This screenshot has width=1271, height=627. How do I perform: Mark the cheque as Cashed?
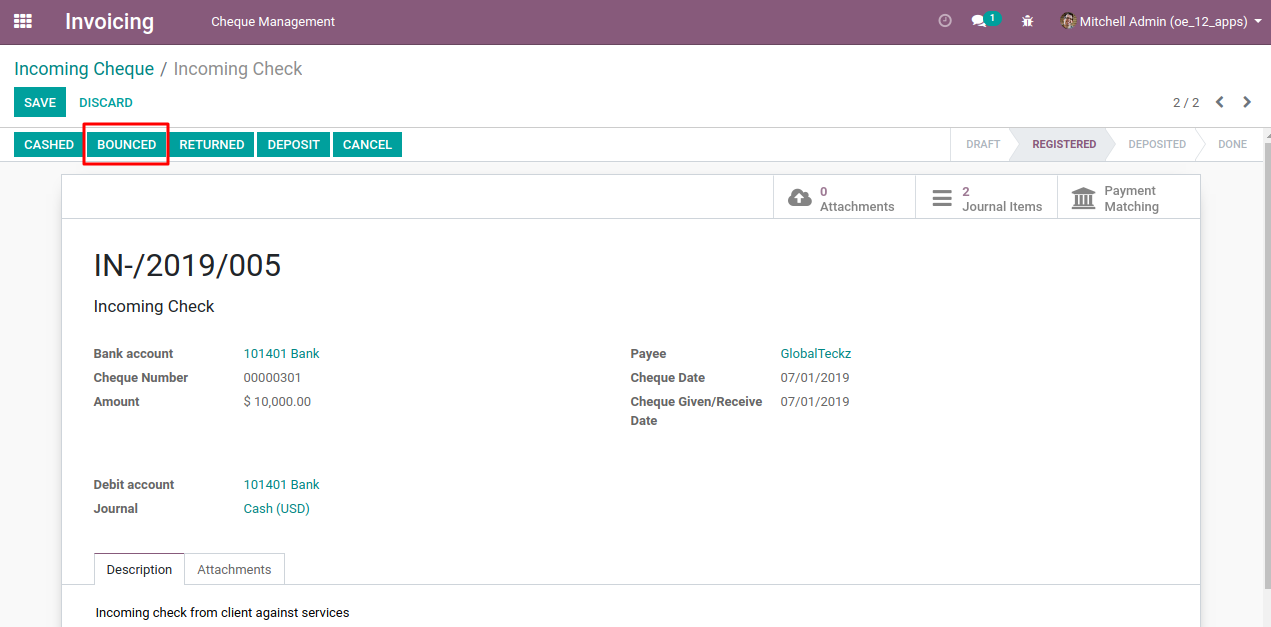pyautogui.click(x=49, y=144)
